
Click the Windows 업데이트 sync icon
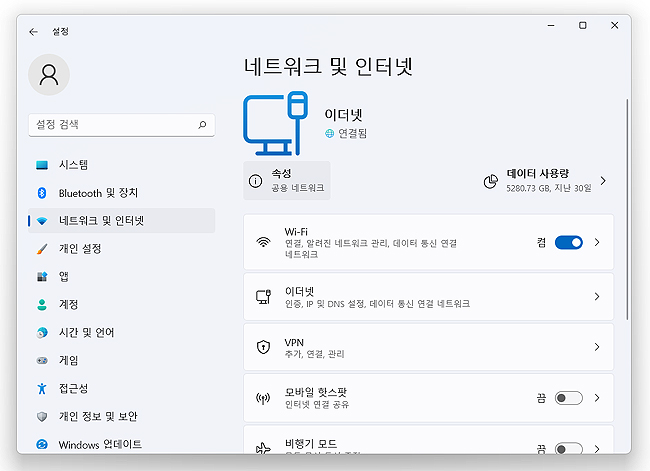[x=42, y=444]
